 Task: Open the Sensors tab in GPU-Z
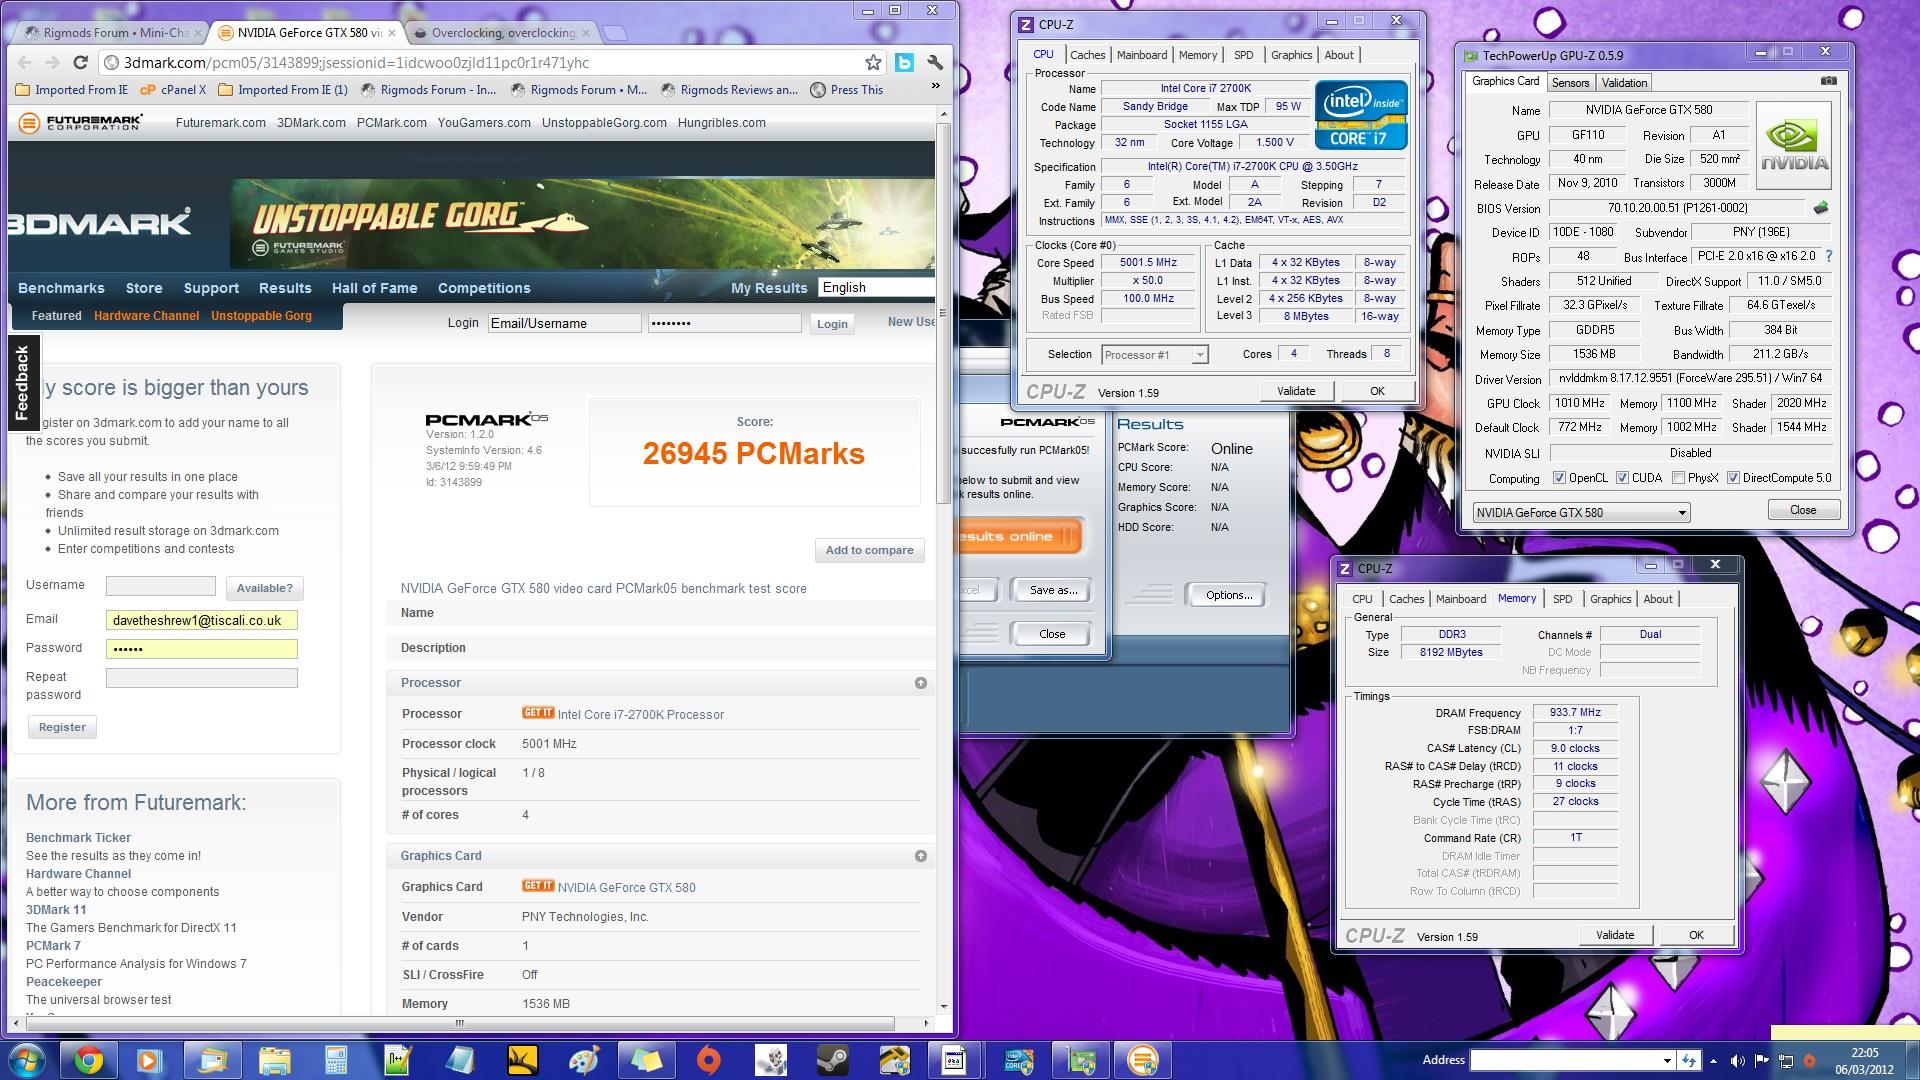point(1570,83)
